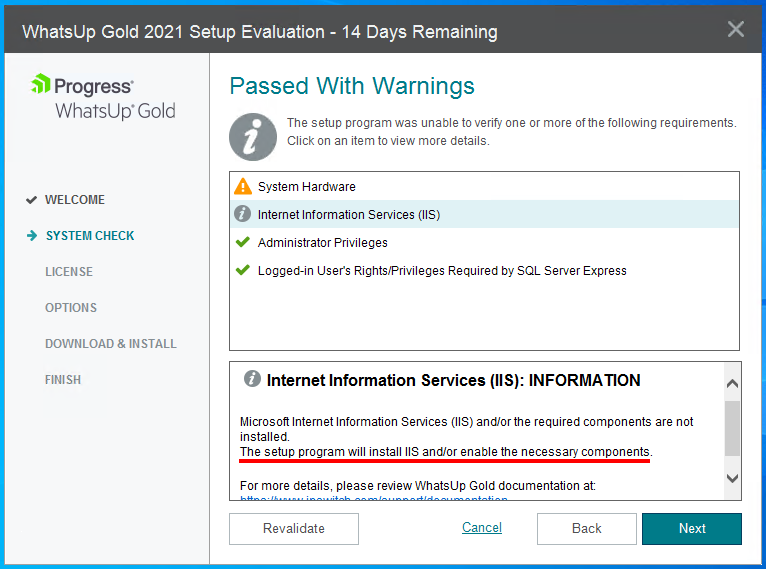Click the Progress logo icon

41,84
